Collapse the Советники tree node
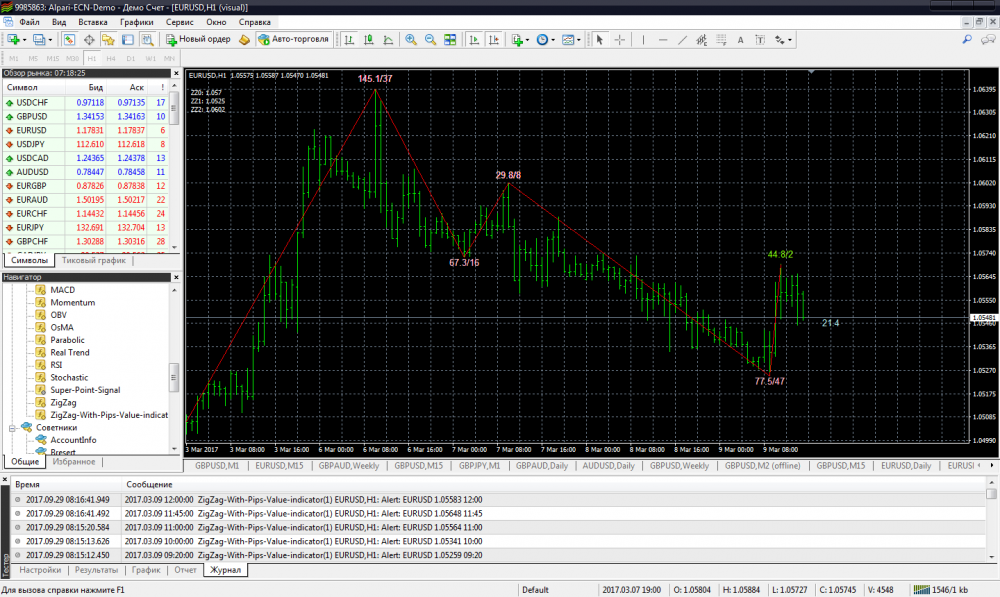The height and width of the screenshot is (597, 1000). coord(14,427)
